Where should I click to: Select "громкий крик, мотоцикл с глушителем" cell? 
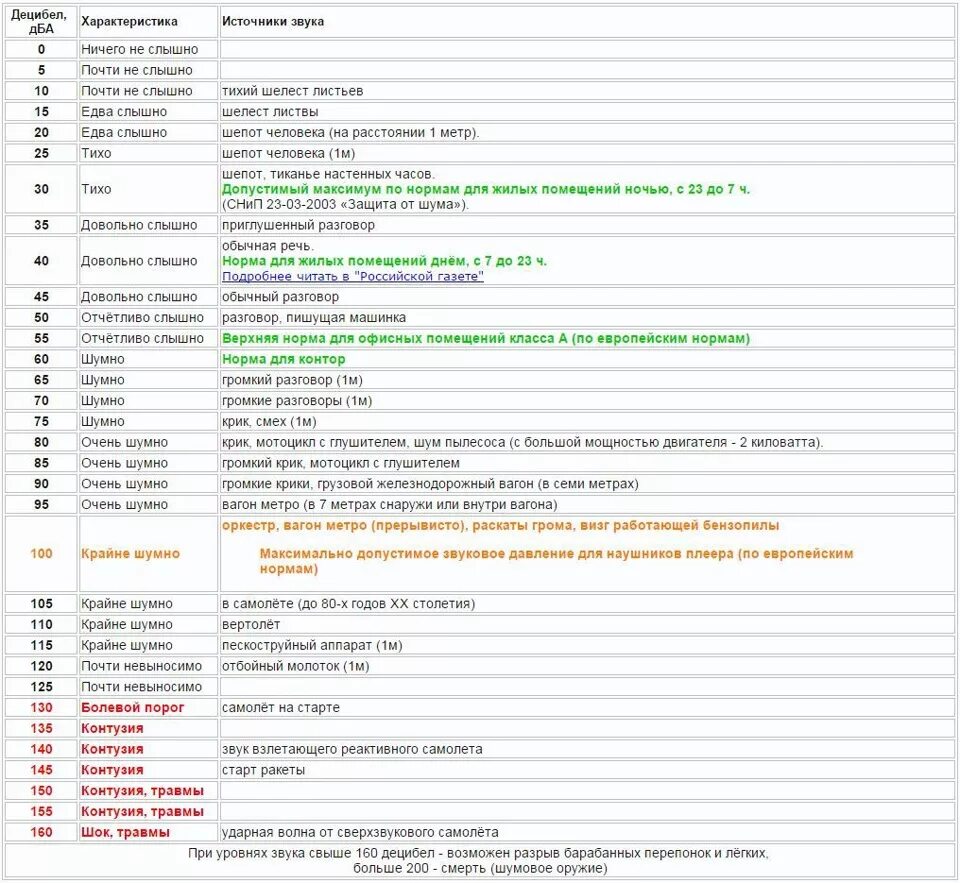pos(587,463)
